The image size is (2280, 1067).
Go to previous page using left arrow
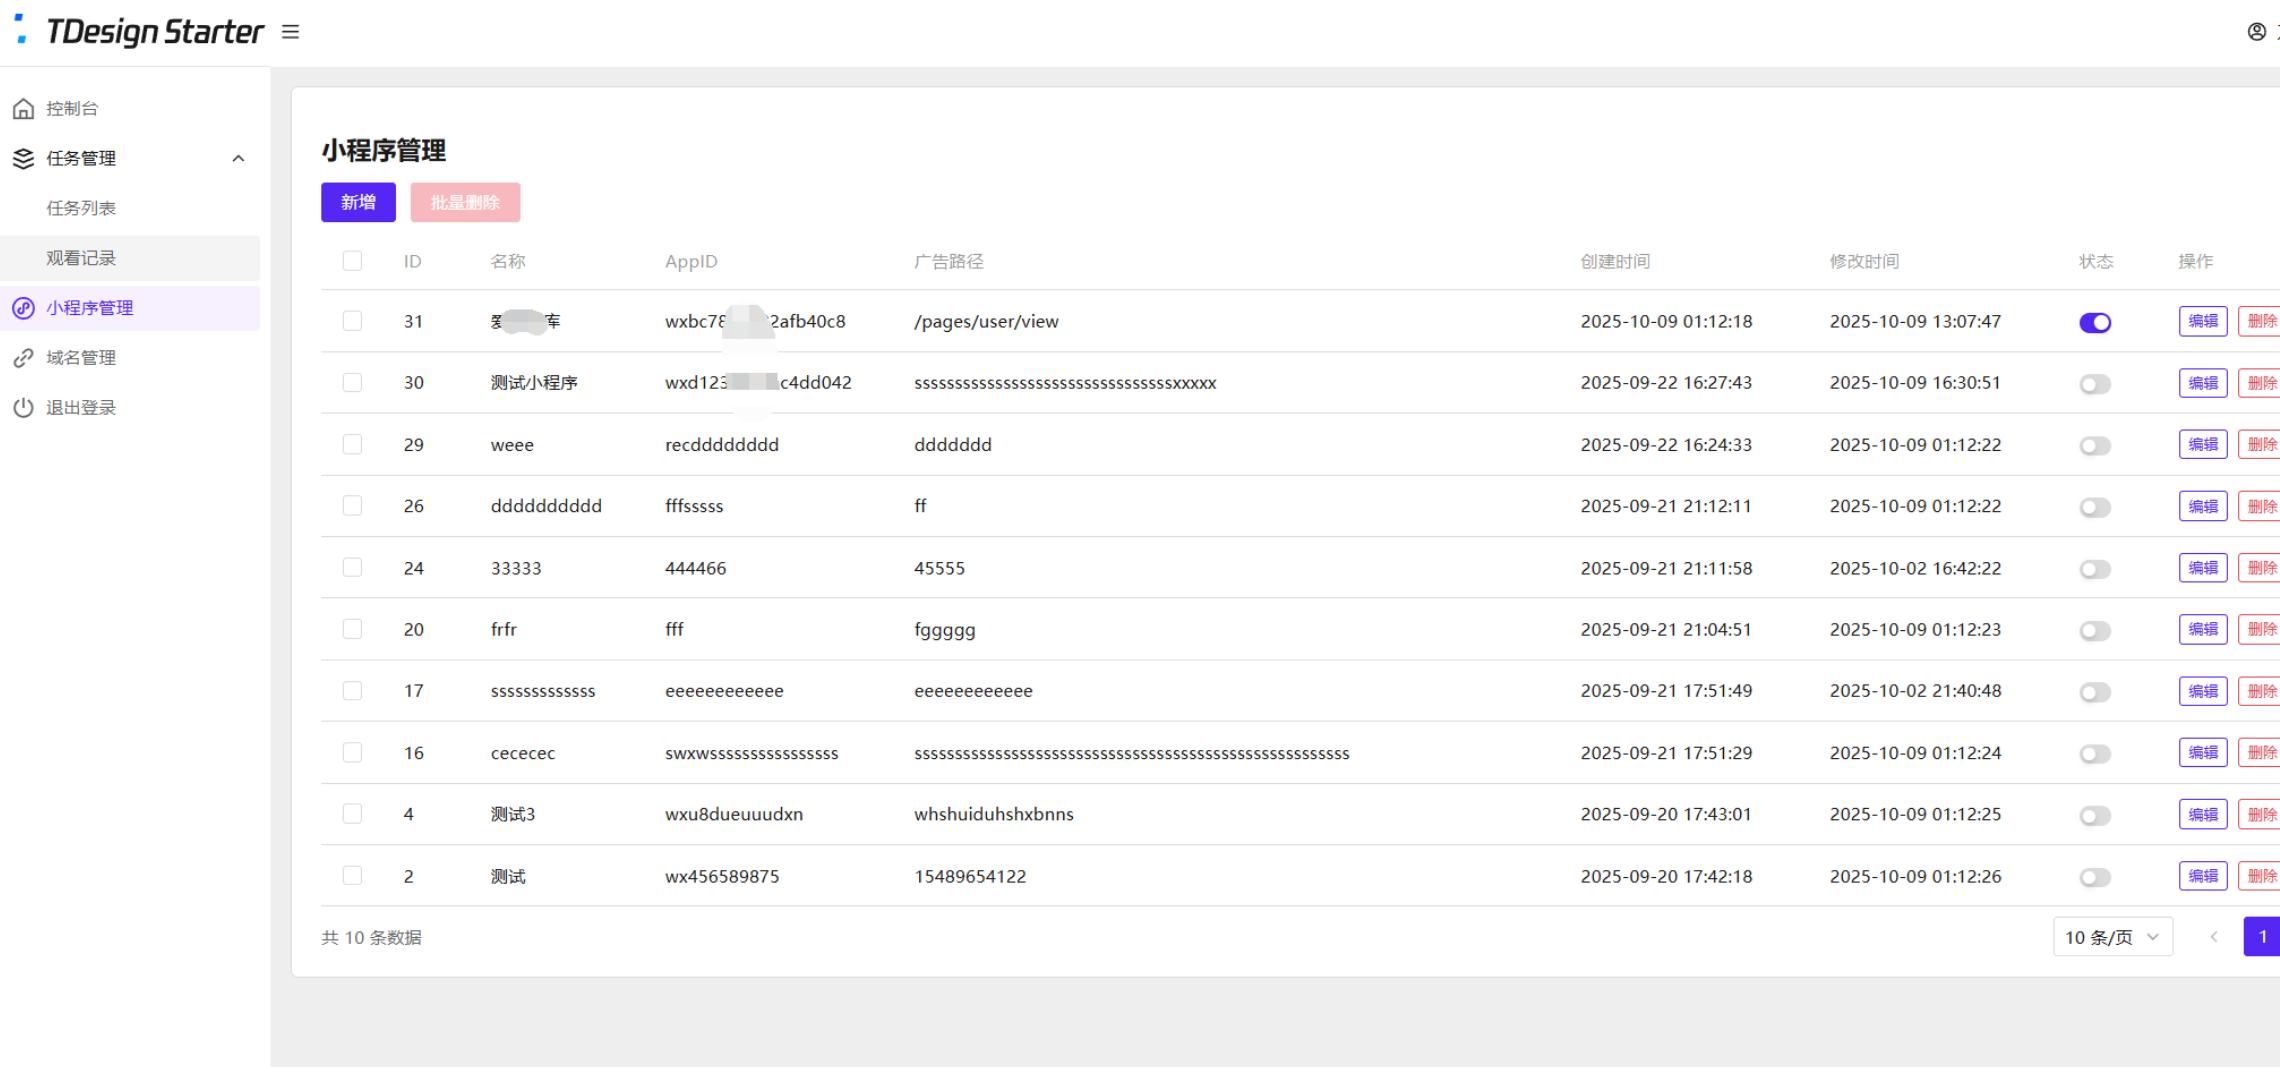pos(2213,937)
